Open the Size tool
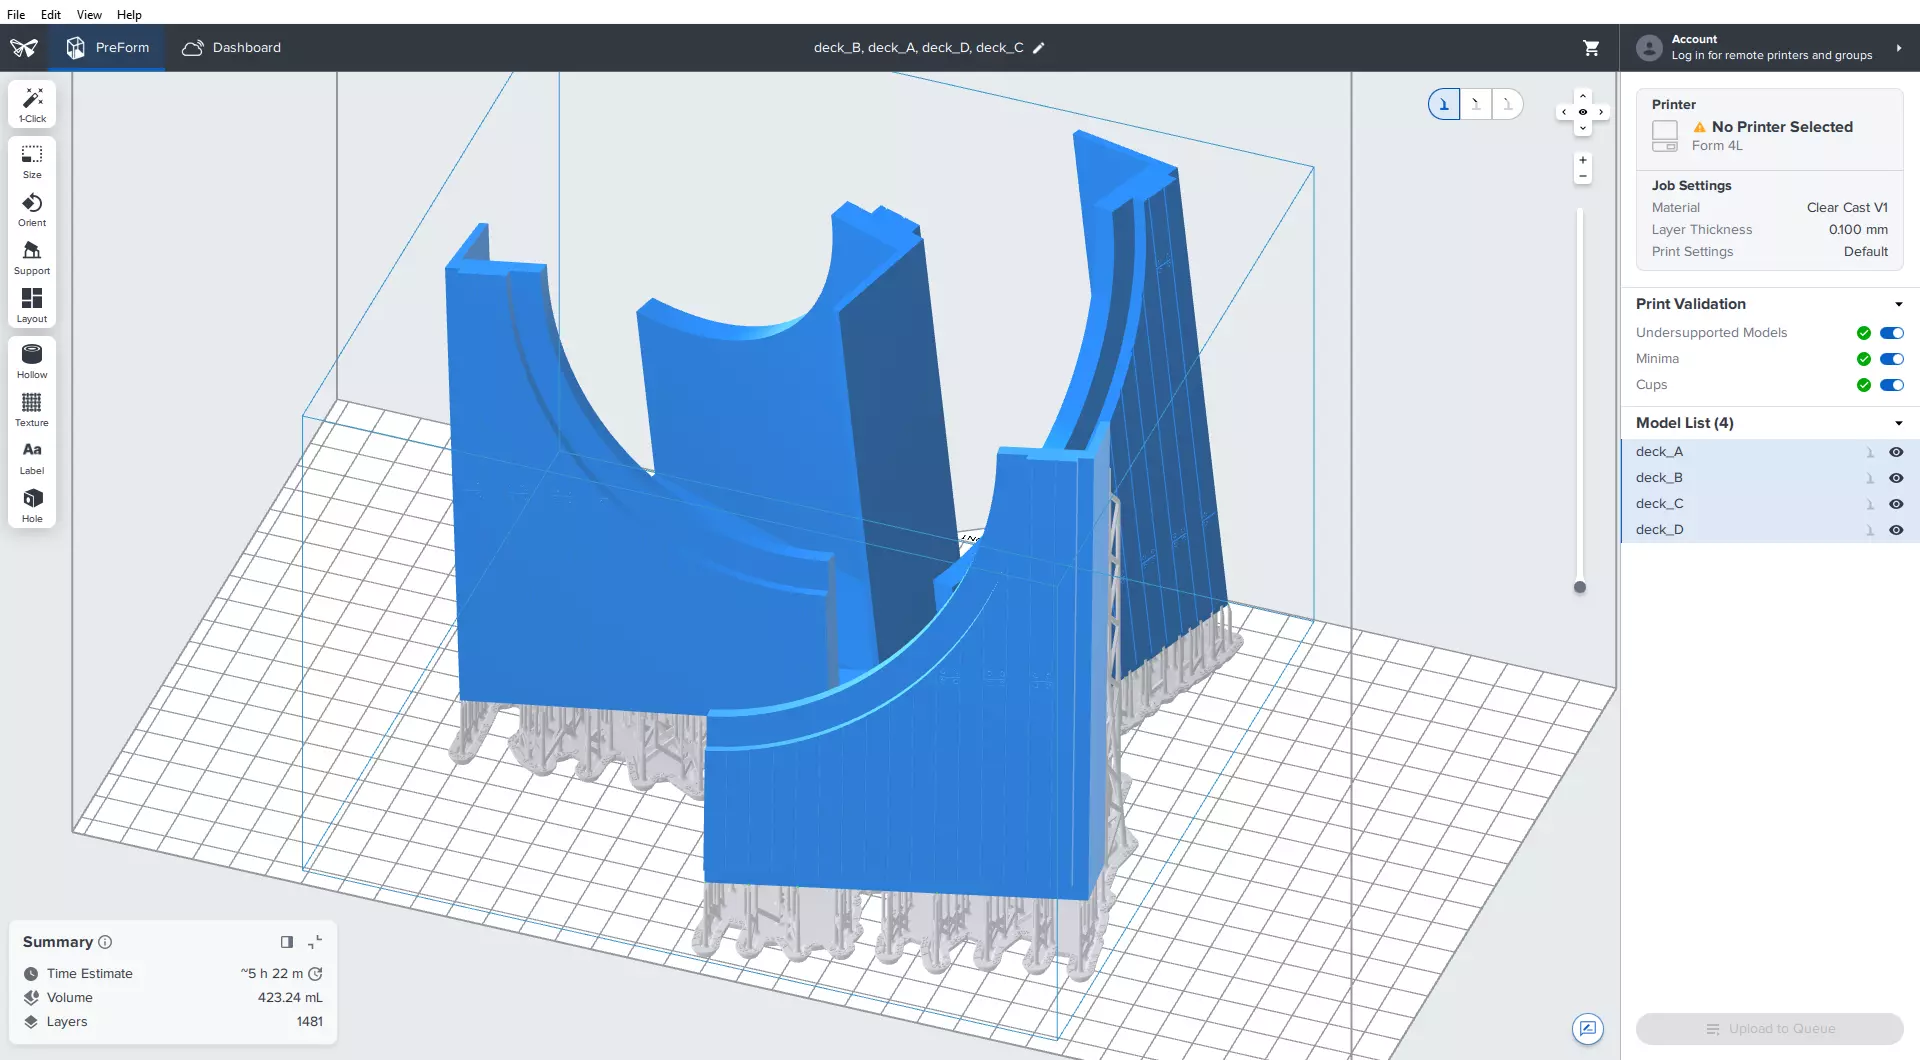This screenshot has height=1060, width=1920. [32, 160]
